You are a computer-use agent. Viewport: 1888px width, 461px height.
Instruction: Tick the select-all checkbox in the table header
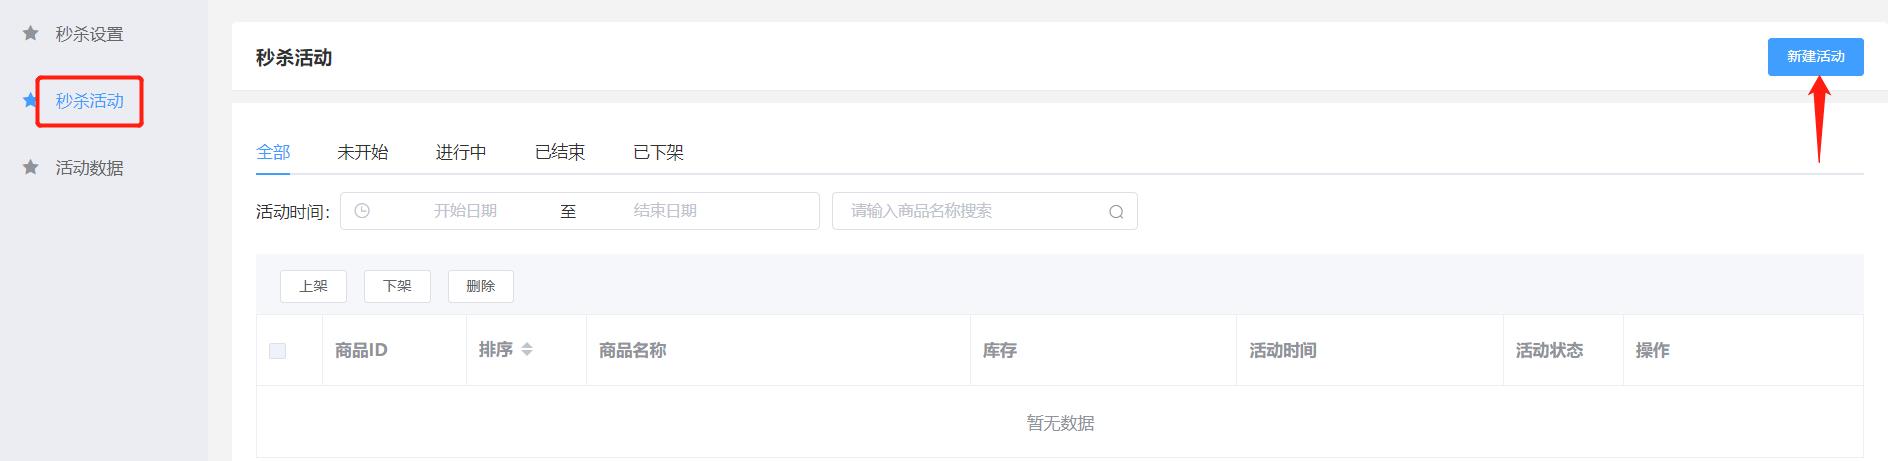click(278, 351)
